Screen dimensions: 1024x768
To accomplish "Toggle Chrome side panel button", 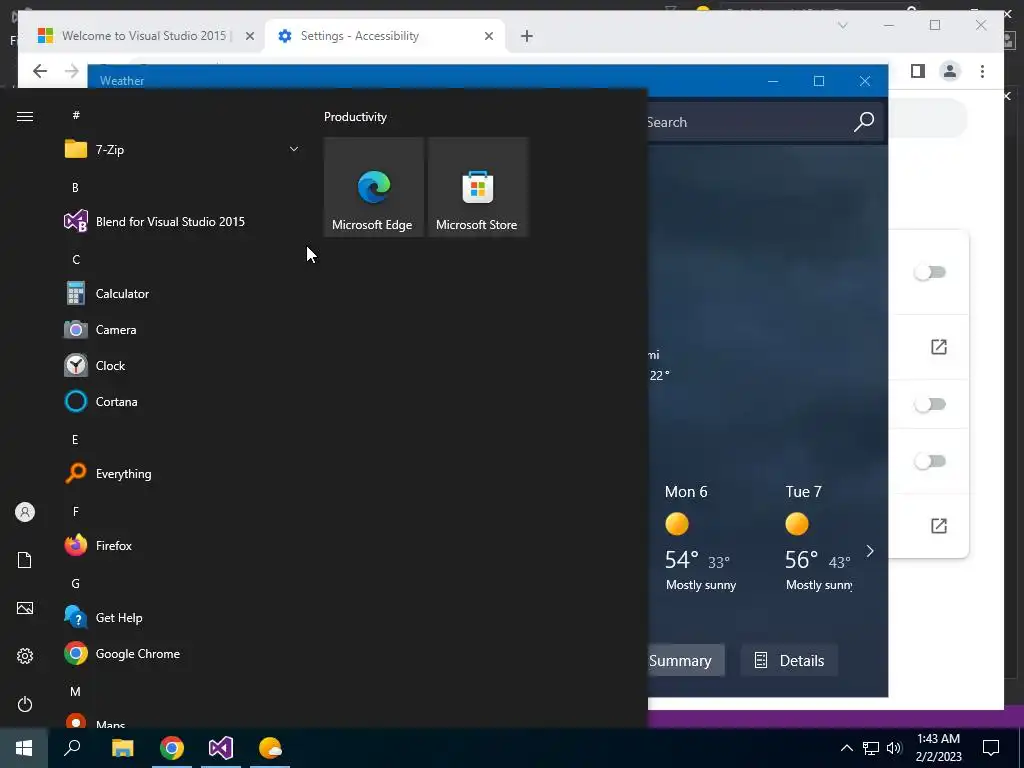I will click(x=918, y=71).
